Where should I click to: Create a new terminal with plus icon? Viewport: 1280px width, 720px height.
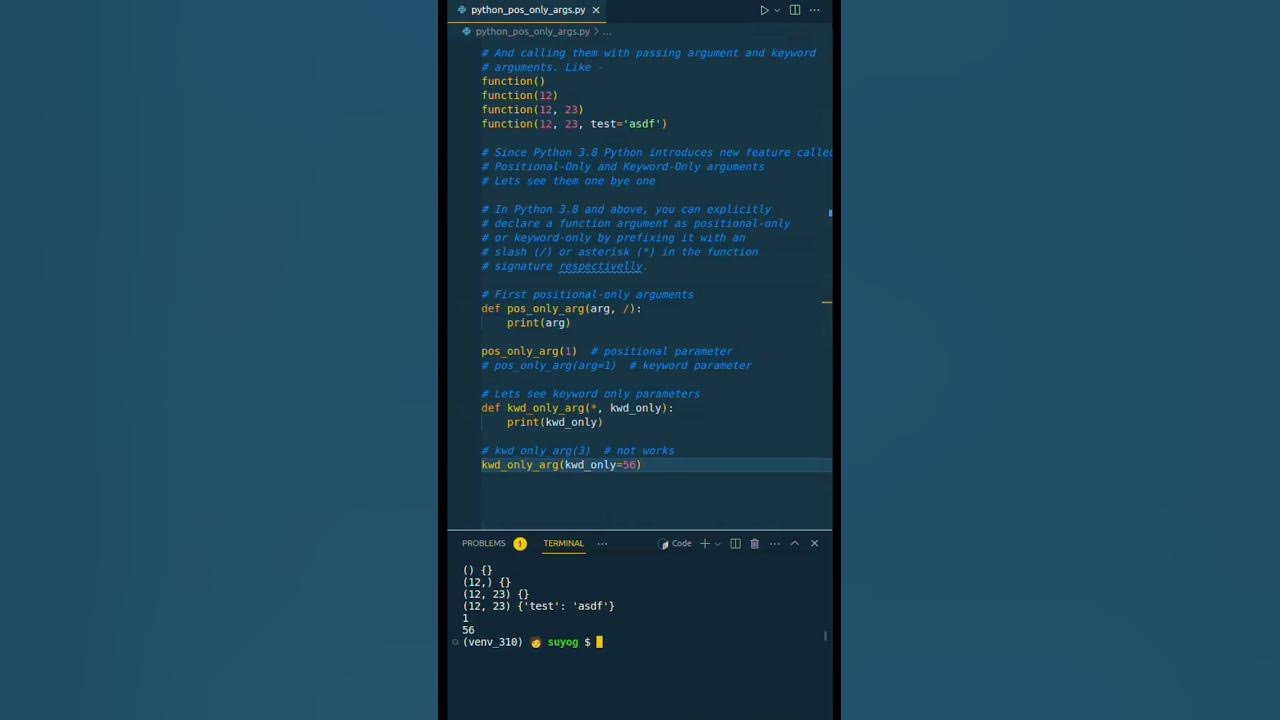click(704, 544)
